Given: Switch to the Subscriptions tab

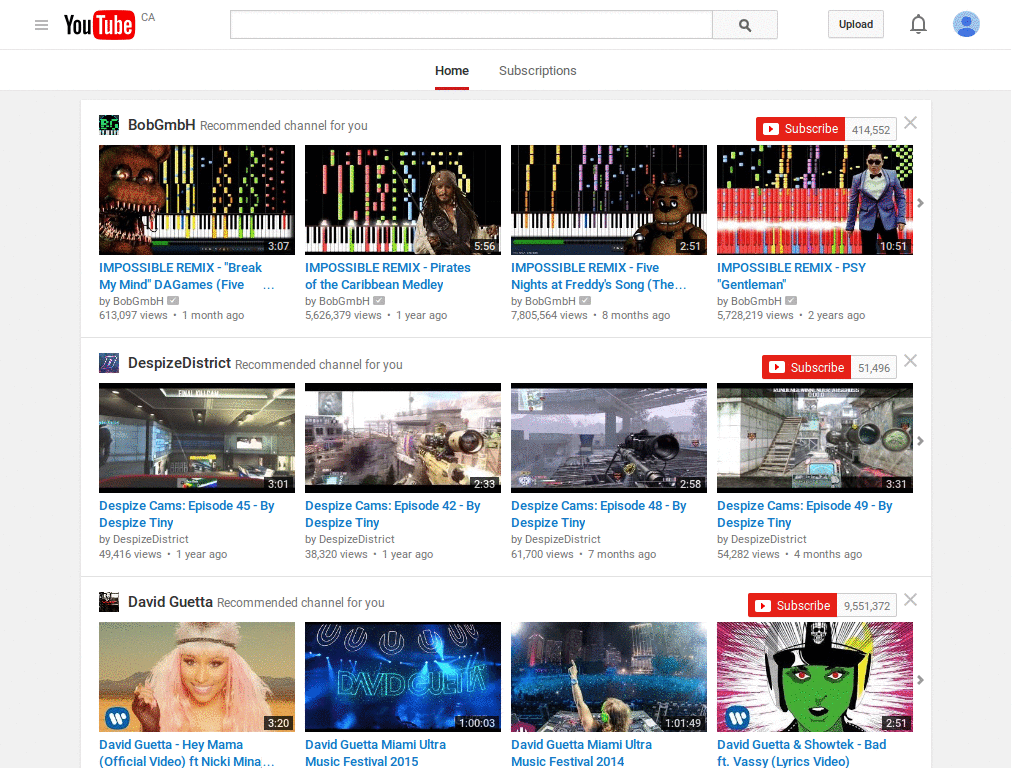Looking at the screenshot, I should pos(537,71).
